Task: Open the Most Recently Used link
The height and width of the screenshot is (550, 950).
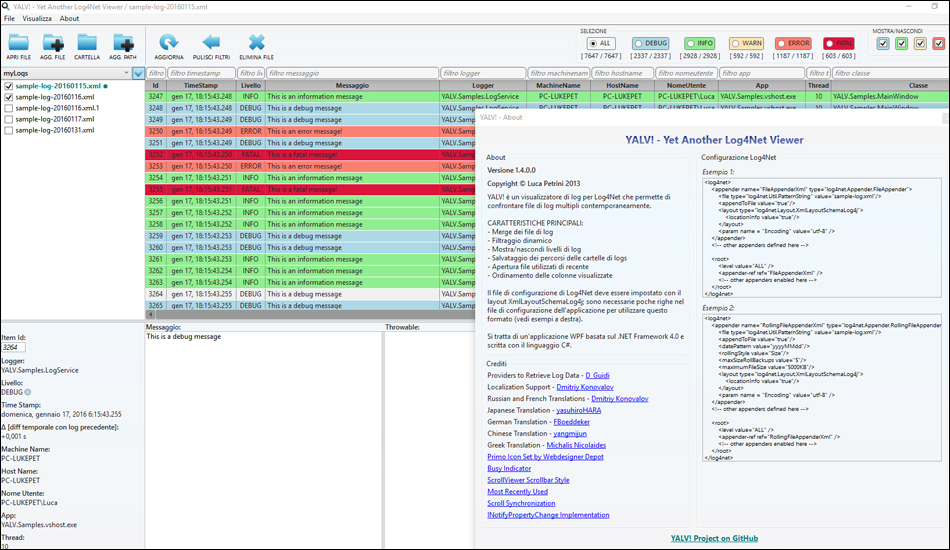Action: coord(517,492)
